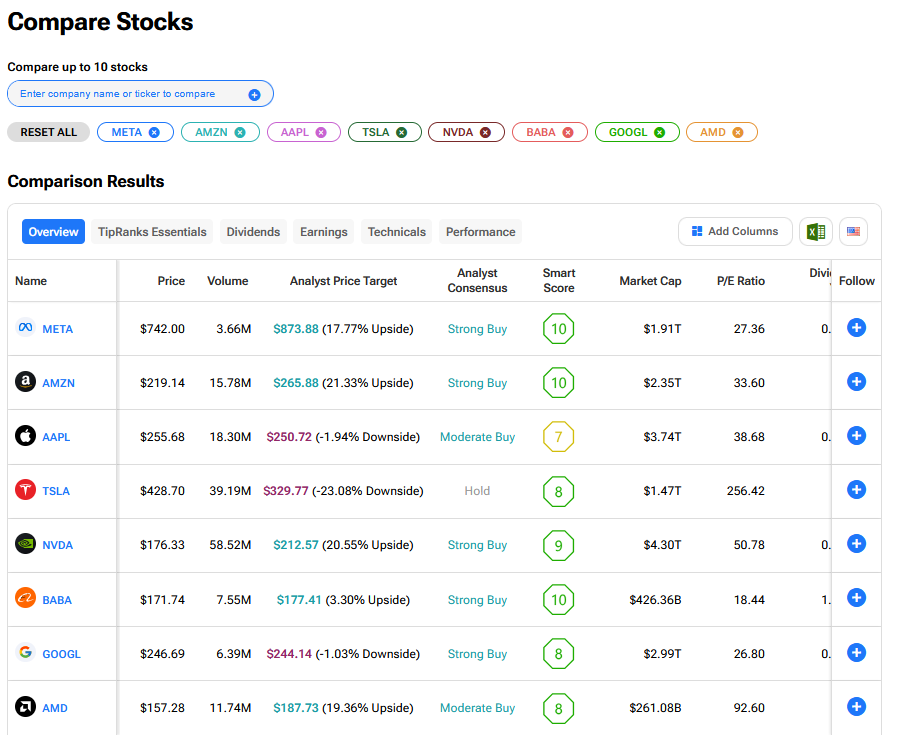Click the Meta logo icon
Viewport: 899px width, 735px height.
[x=25, y=327]
